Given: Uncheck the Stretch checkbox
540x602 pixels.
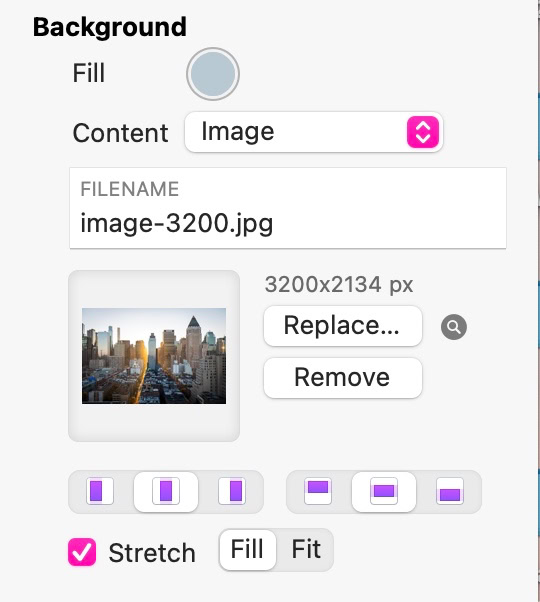Looking at the screenshot, I should tap(82, 552).
